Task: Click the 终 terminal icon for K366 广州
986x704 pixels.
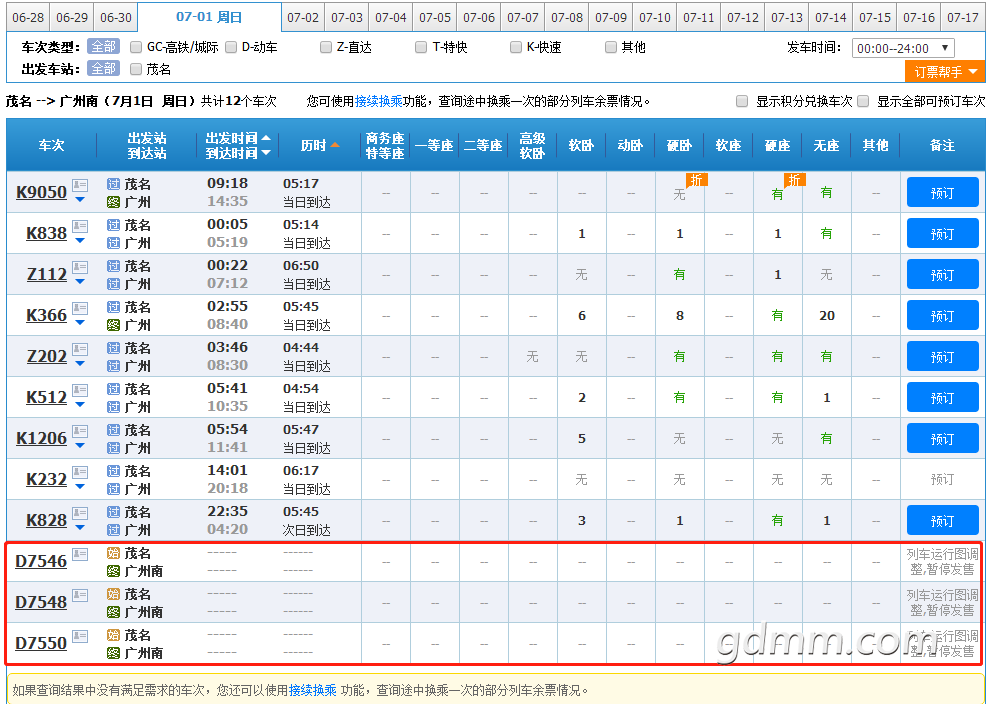Action: (113, 325)
